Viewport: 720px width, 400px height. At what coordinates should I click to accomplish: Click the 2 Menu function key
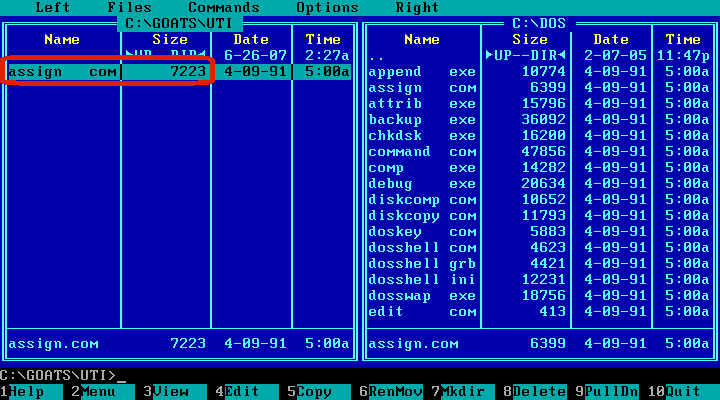(103, 392)
